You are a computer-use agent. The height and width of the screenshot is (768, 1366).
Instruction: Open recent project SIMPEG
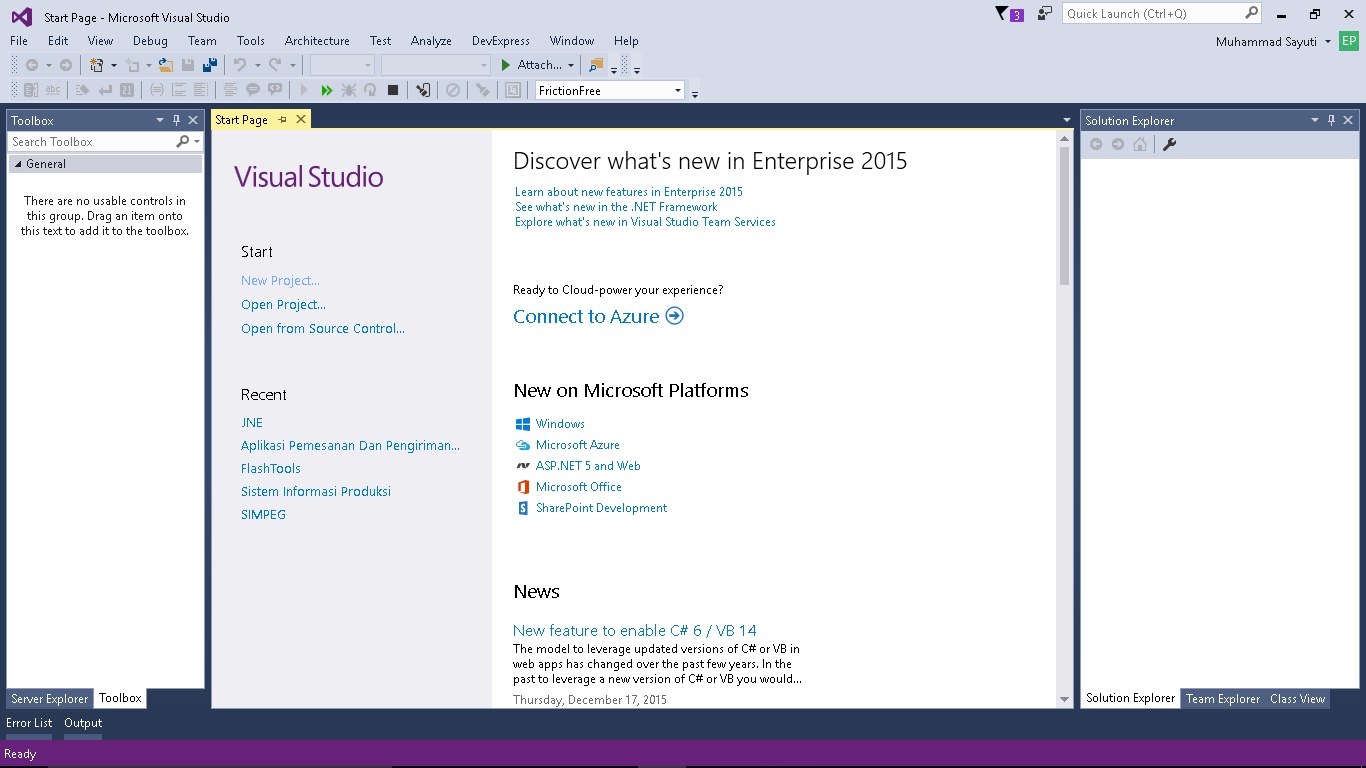click(x=263, y=515)
